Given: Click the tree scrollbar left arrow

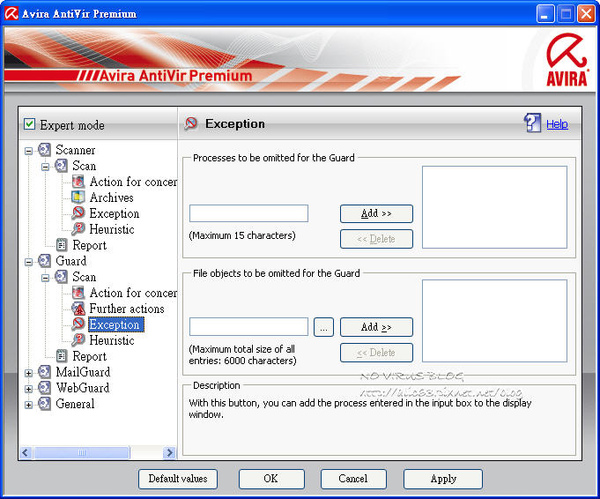Looking at the screenshot, I should (26, 453).
